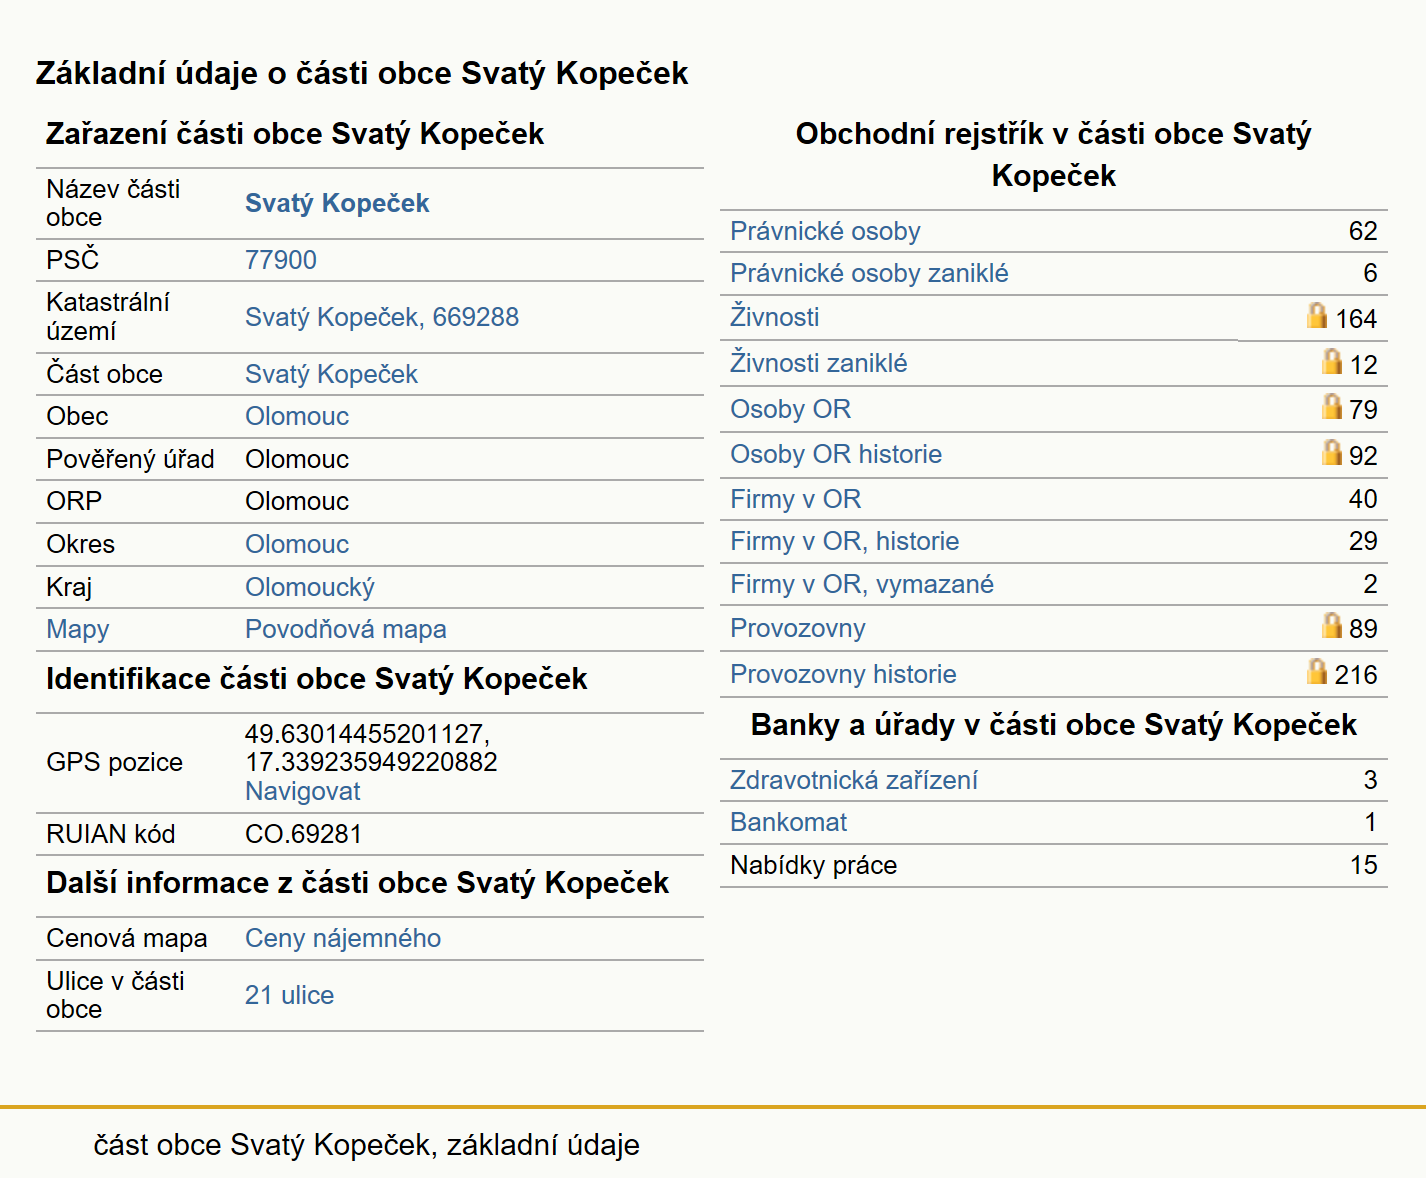The image size is (1426, 1178).
Task: Click the count 40 for Firmy v OR
Action: coord(1363,499)
